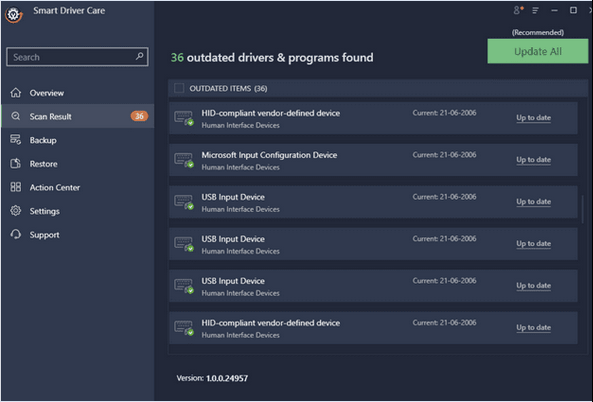Select the Microsoft Input Configuration Device name
The image size is (593, 402).
click(x=269, y=155)
